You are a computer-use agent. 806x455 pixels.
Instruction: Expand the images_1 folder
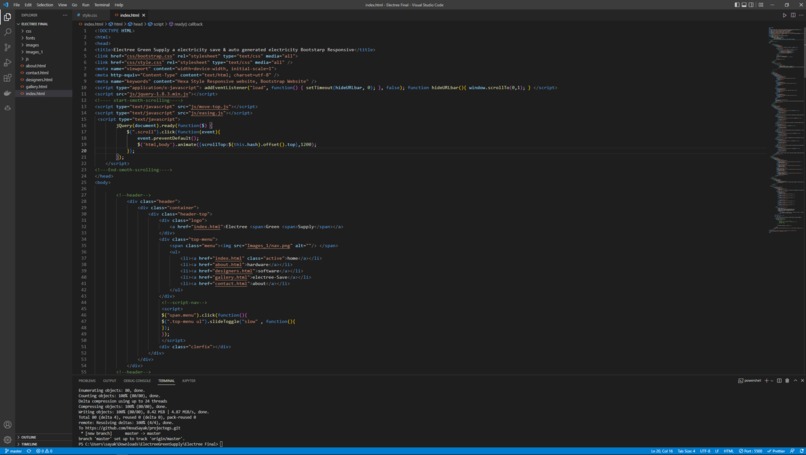tap(34, 52)
